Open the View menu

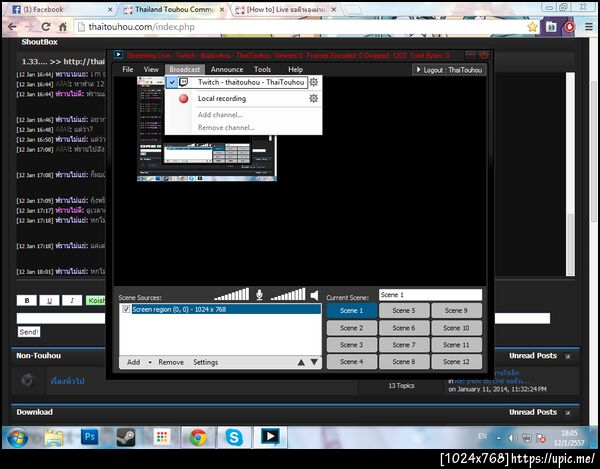tap(151, 69)
